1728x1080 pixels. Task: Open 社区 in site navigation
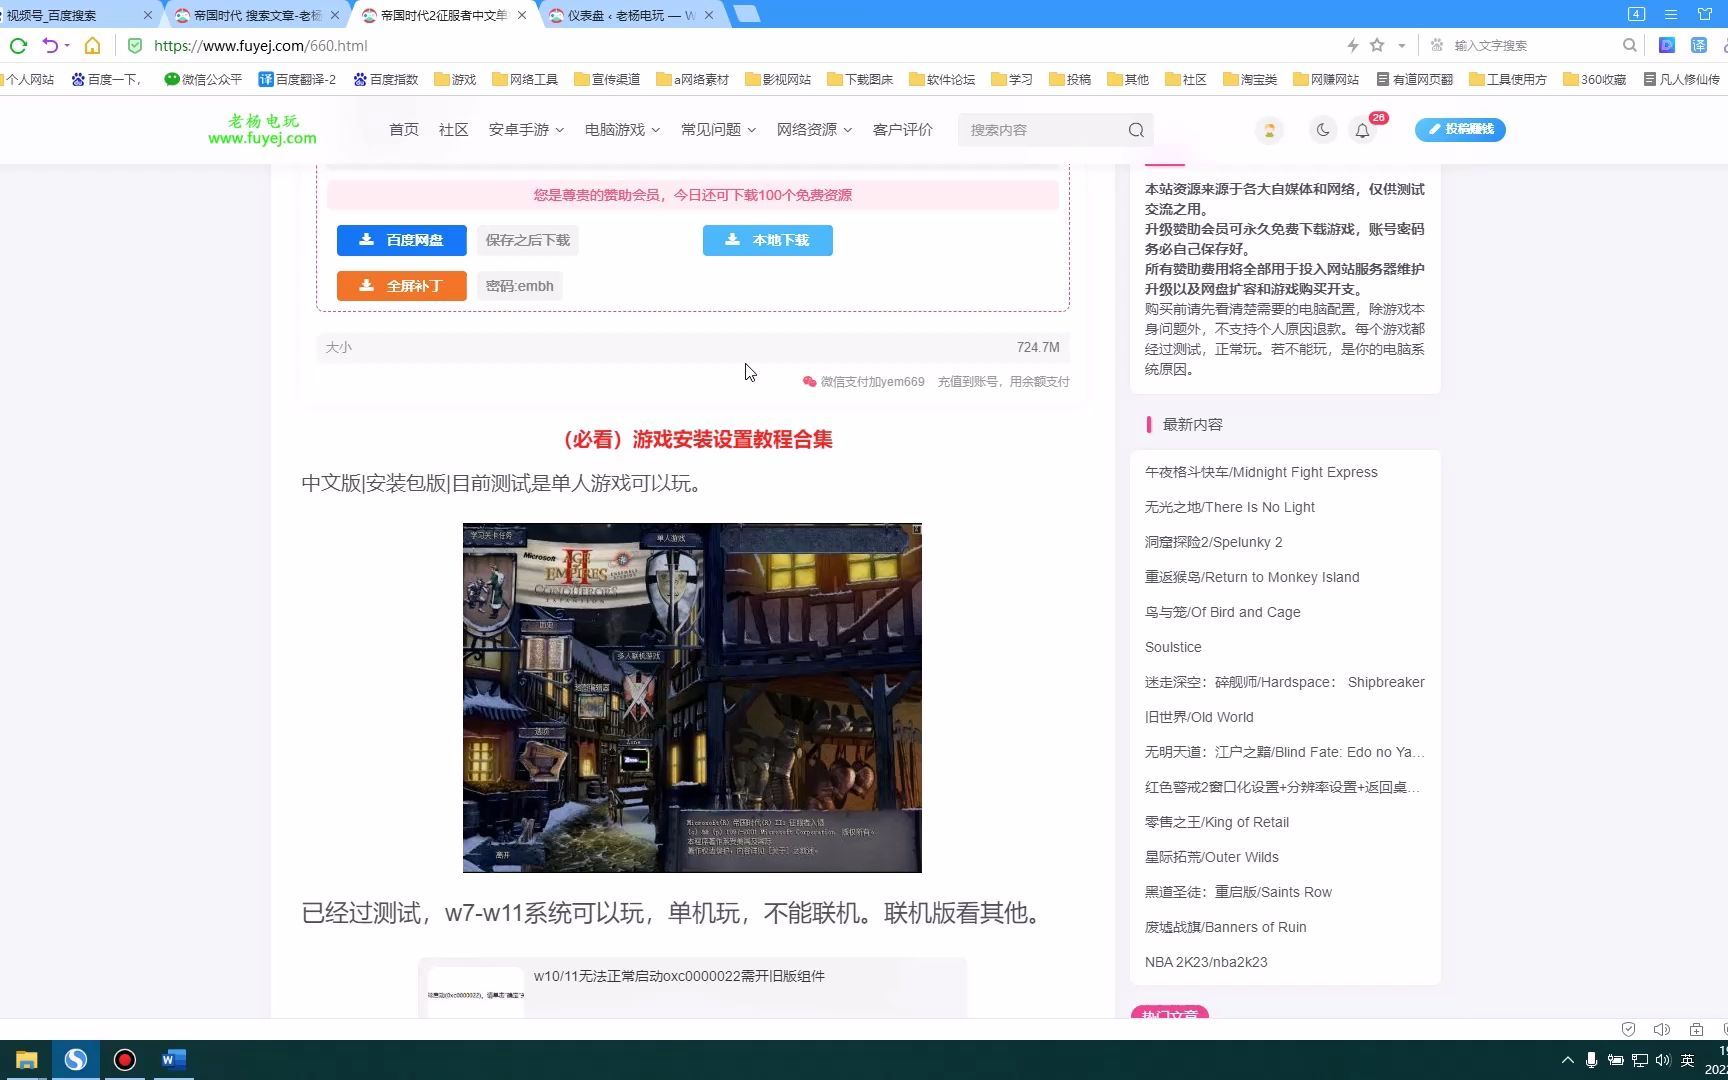453,130
